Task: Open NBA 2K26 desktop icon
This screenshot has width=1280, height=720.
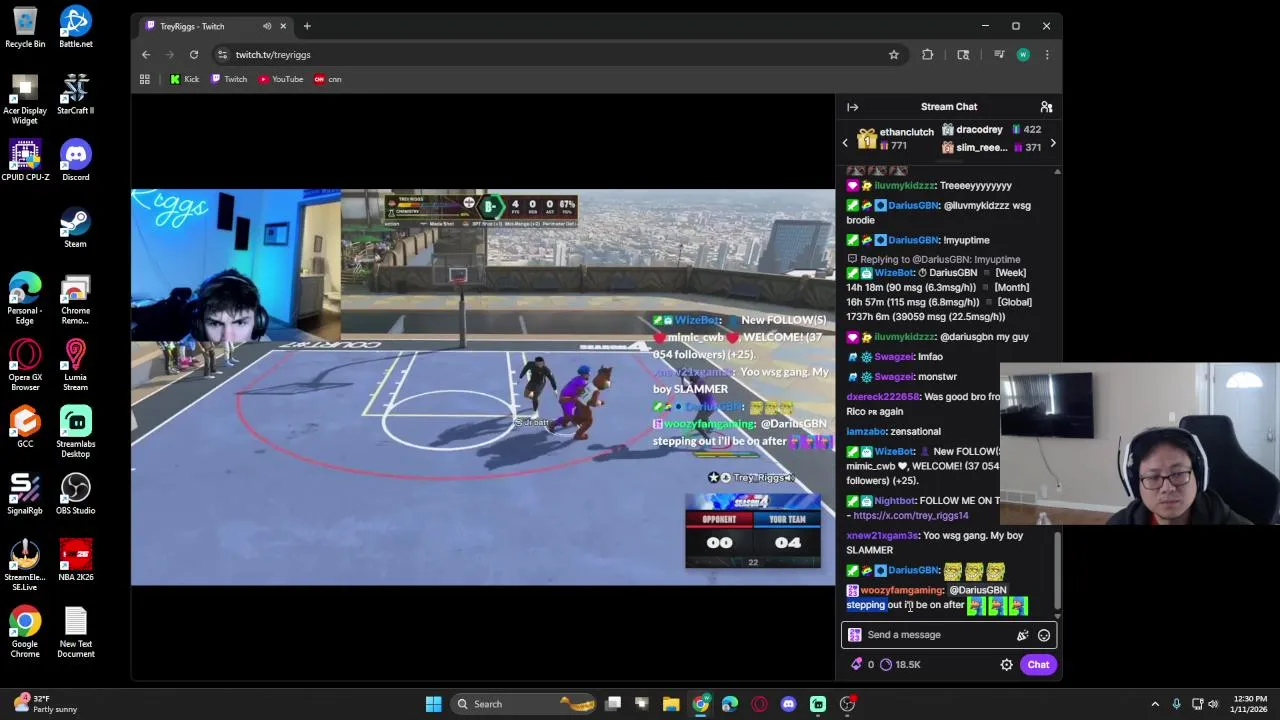Action: [x=75, y=560]
